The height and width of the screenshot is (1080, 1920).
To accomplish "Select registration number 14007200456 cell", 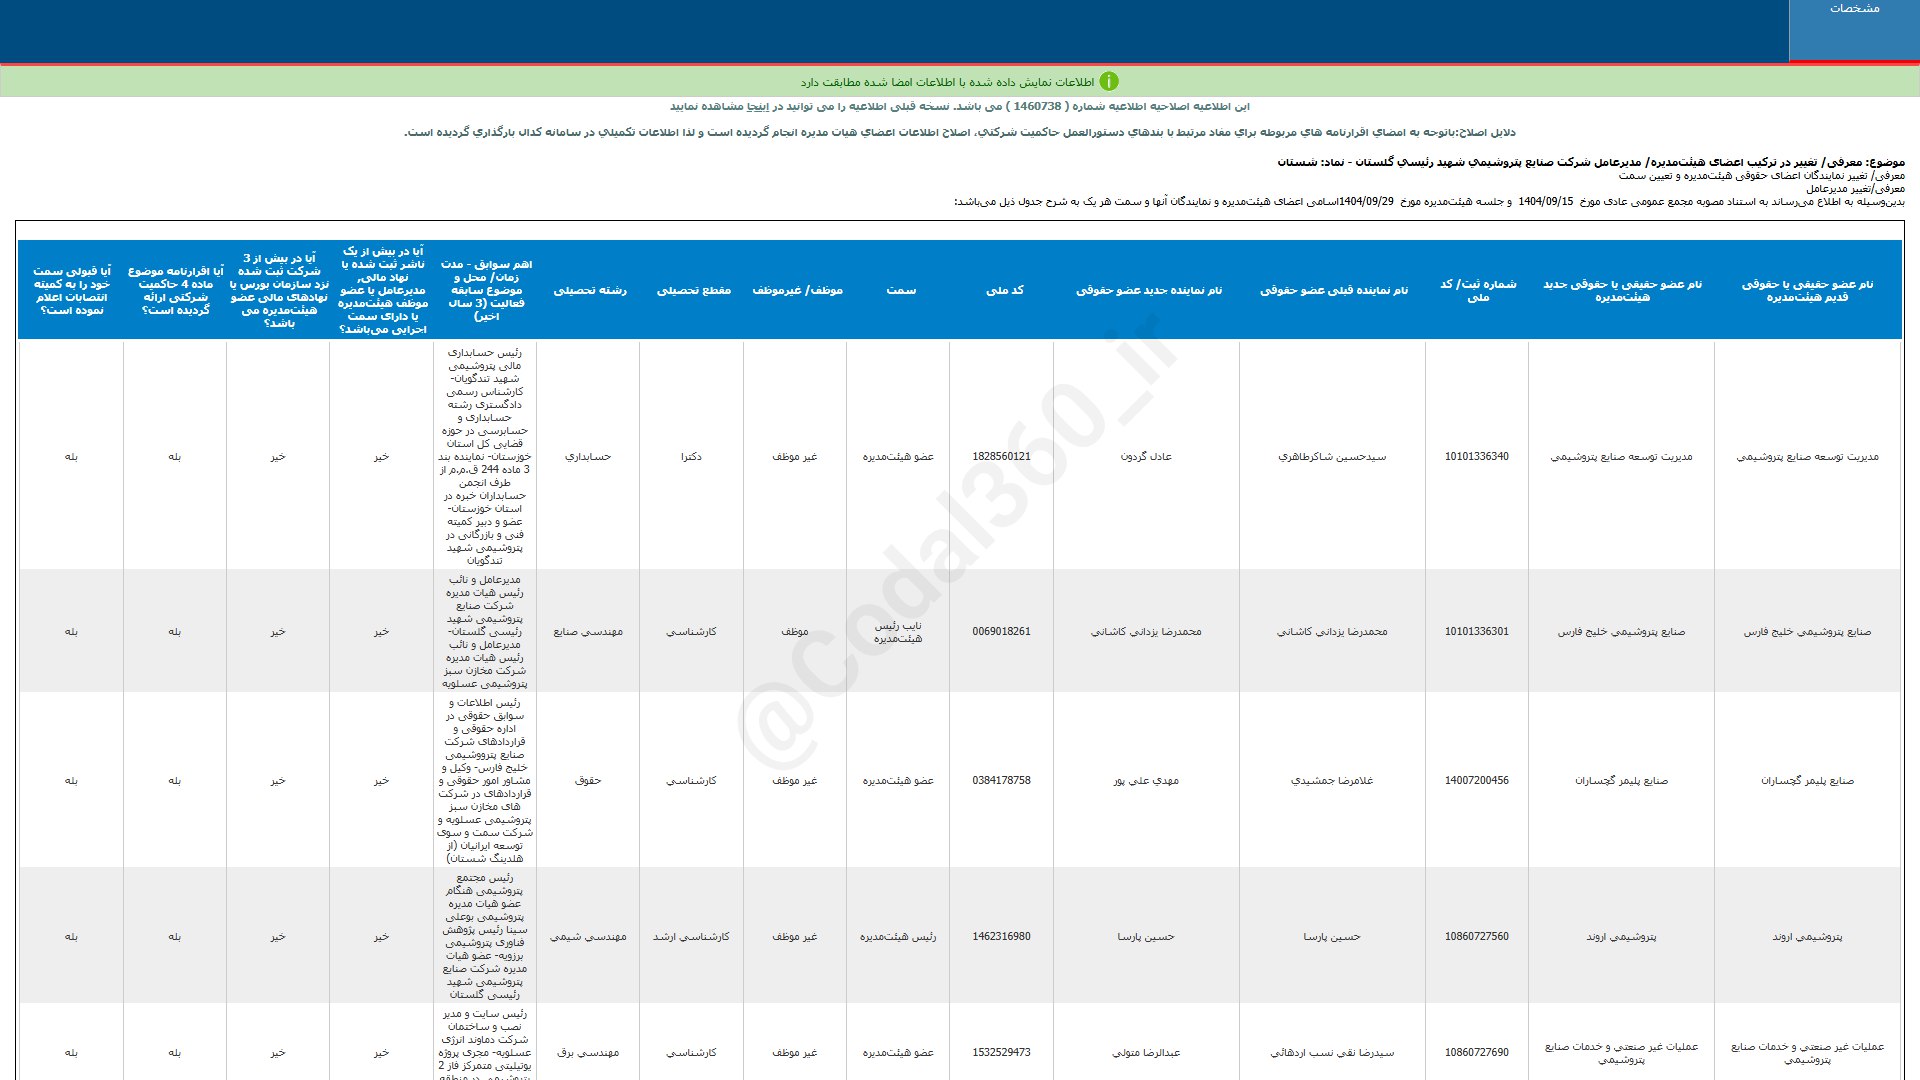I will (1476, 780).
